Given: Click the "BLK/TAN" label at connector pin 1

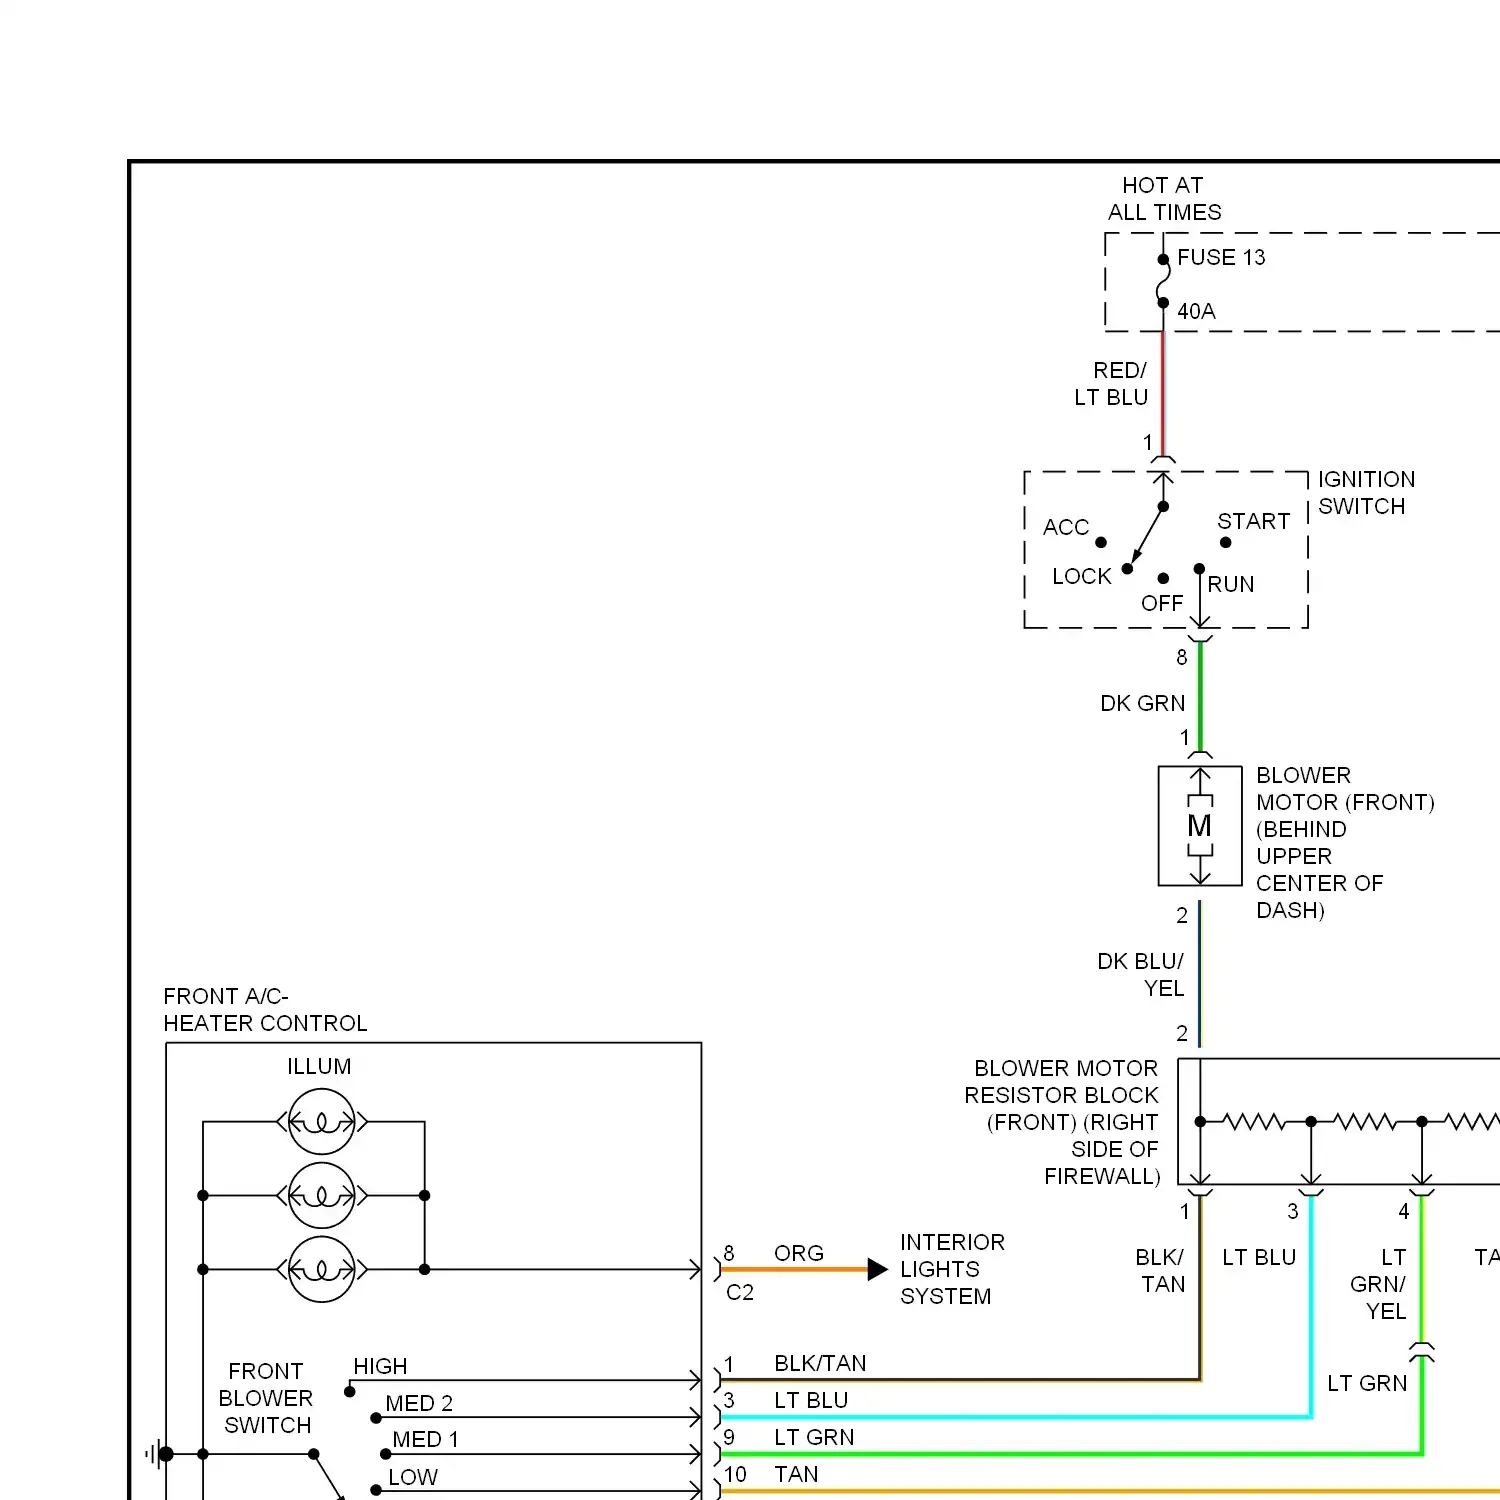Looking at the screenshot, I should (820, 1363).
